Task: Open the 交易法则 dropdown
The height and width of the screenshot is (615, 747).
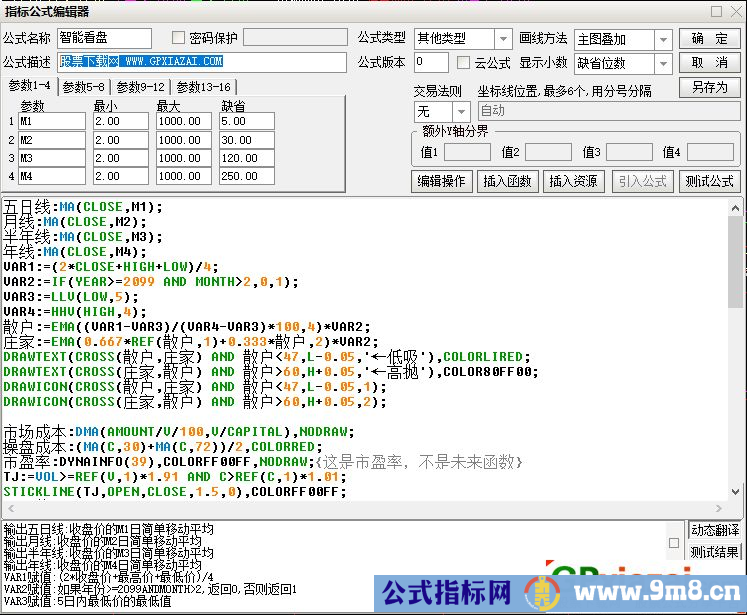Action: 460,112
